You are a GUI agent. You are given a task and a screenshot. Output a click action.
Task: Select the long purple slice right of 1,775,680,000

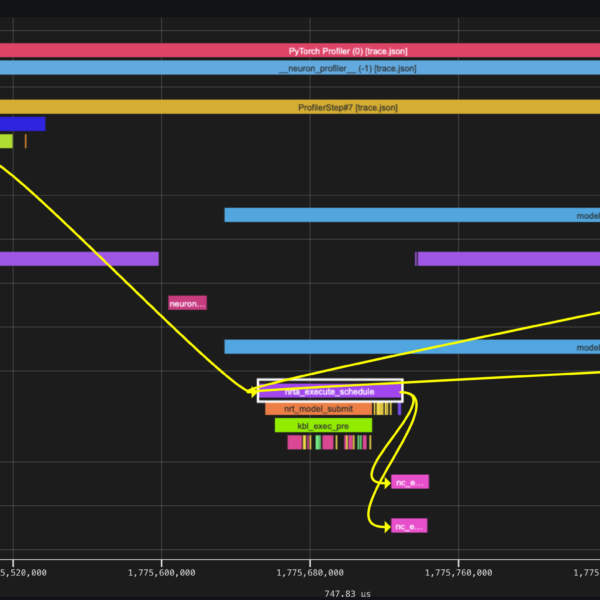click(509, 259)
